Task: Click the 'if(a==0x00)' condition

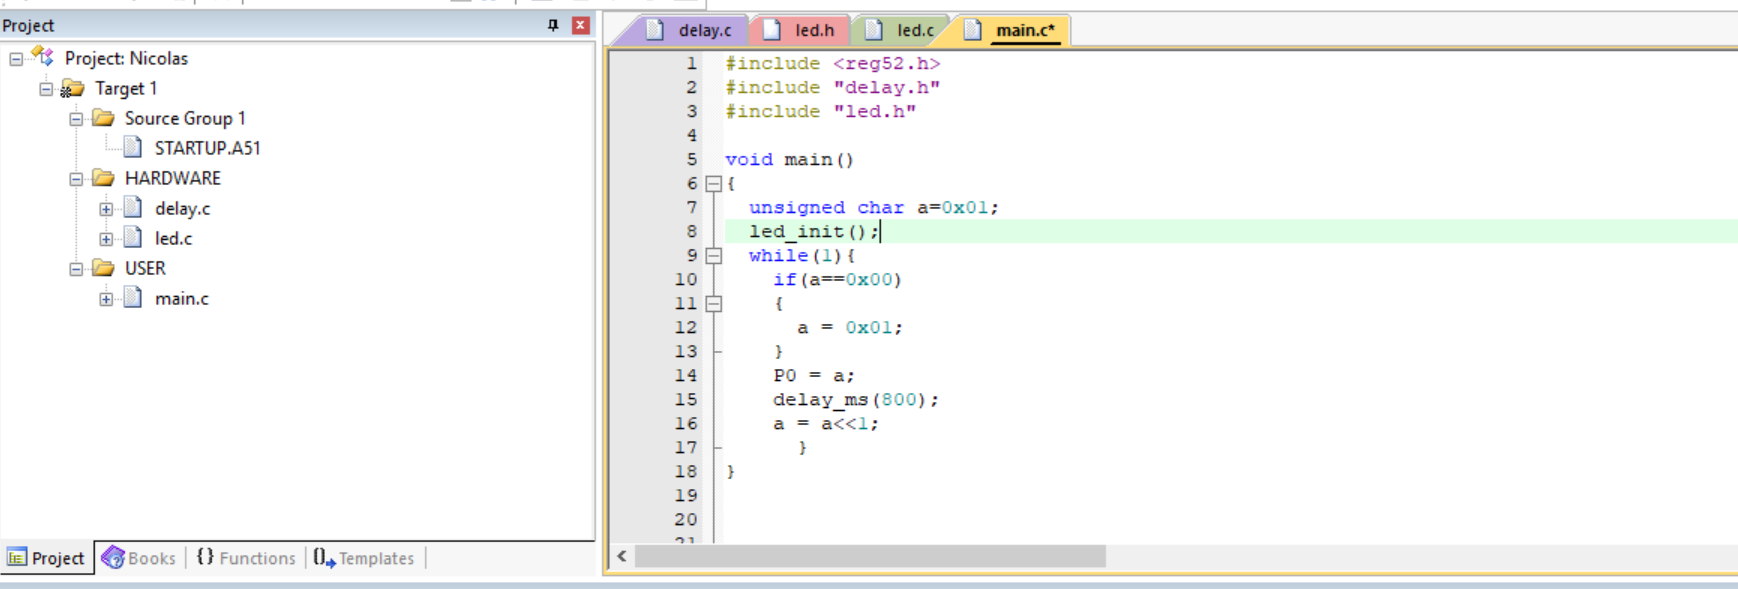Action: pyautogui.click(x=838, y=280)
